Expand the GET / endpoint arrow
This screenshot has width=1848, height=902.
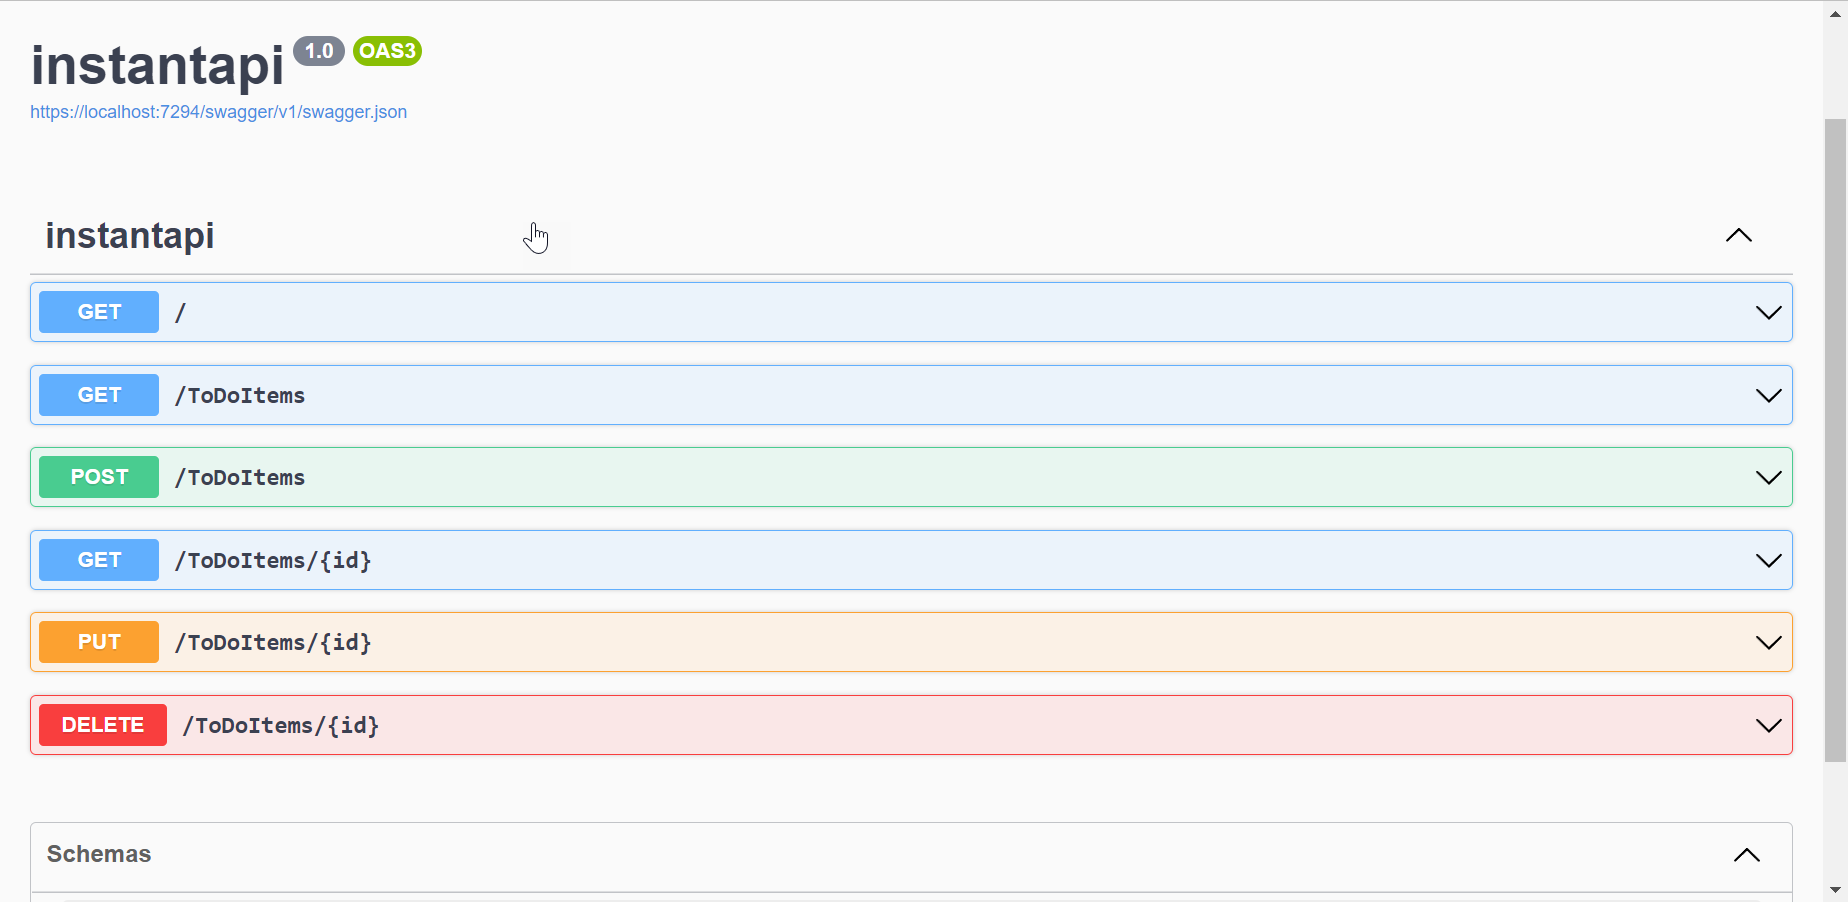point(1768,313)
